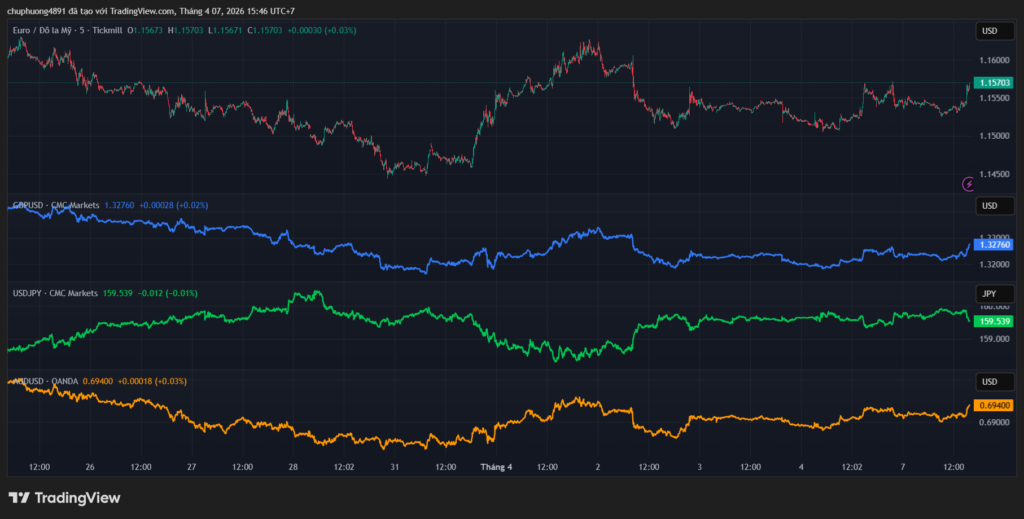Click the AUDUSD - OANDA legend title
Image resolution: width=1024 pixels, height=519 pixels.
[48, 381]
